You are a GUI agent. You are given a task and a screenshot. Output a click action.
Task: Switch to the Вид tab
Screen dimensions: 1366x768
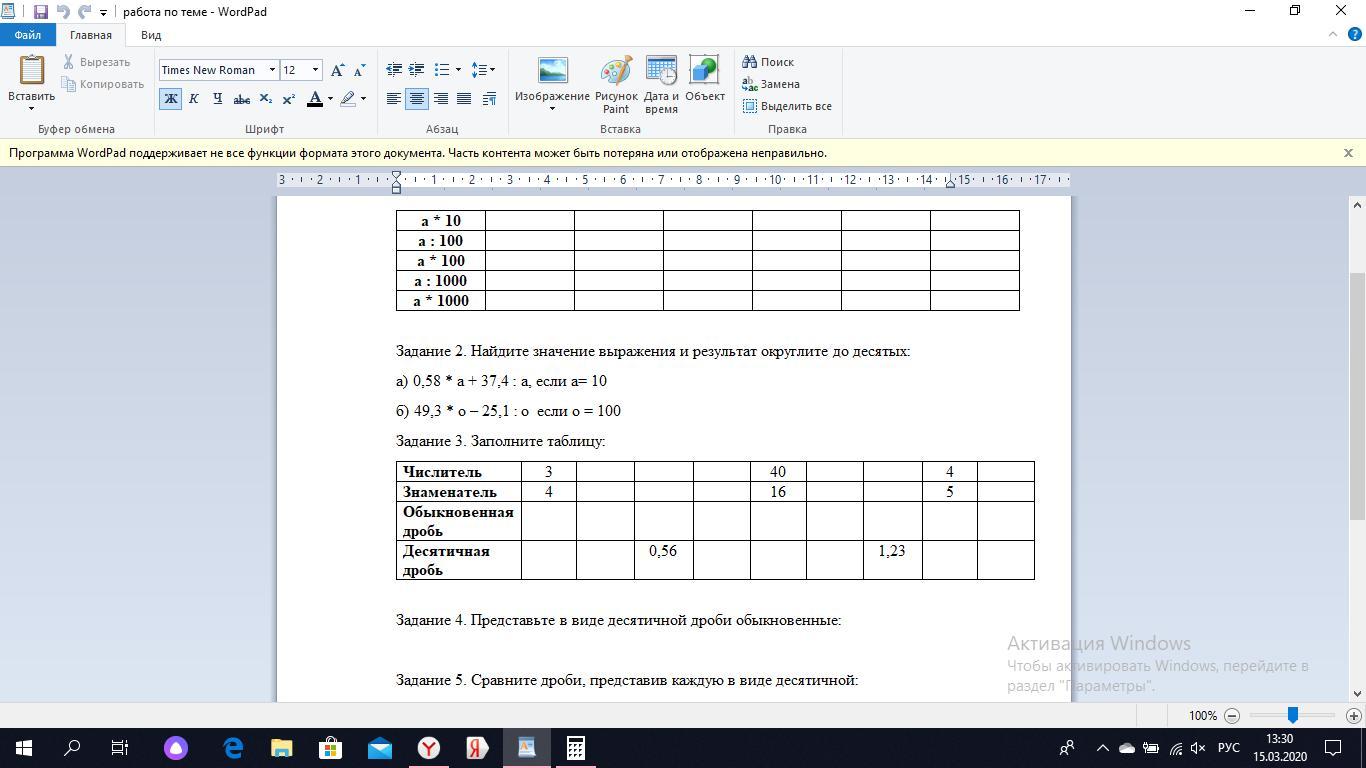pyautogui.click(x=151, y=35)
